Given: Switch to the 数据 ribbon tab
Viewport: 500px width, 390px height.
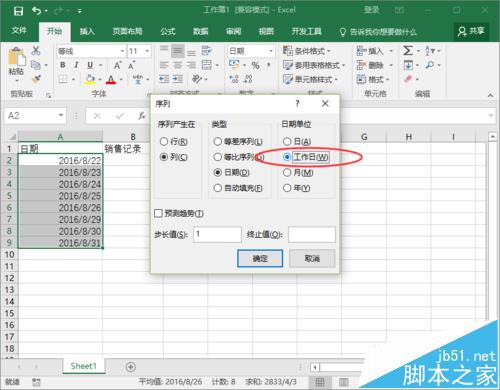Looking at the screenshot, I should point(201,31).
